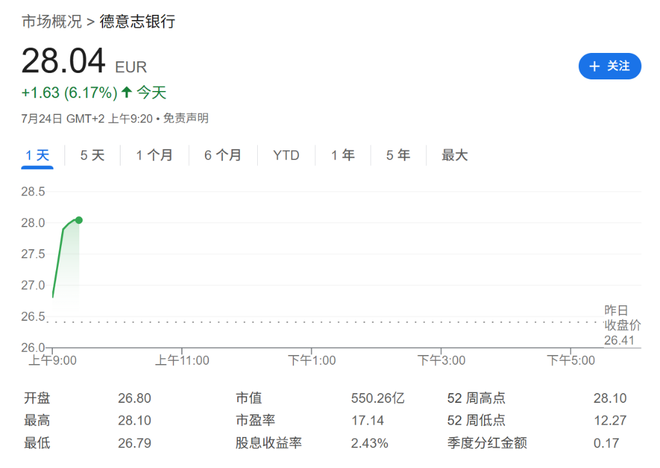The height and width of the screenshot is (468, 660).
Task: Click the 昨日收盘价 26.41 label
Action: pos(622,325)
